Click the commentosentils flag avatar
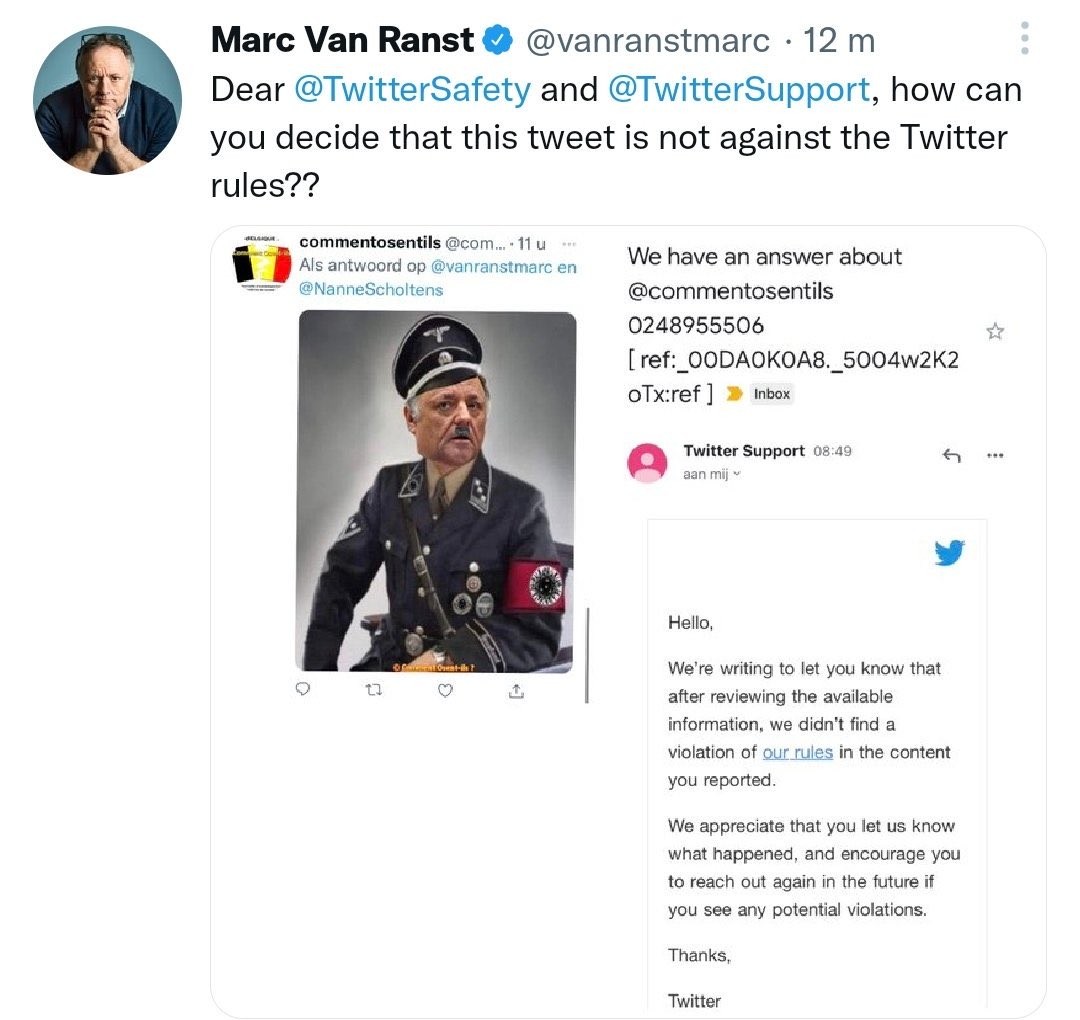1080x1020 pixels. tap(260, 264)
